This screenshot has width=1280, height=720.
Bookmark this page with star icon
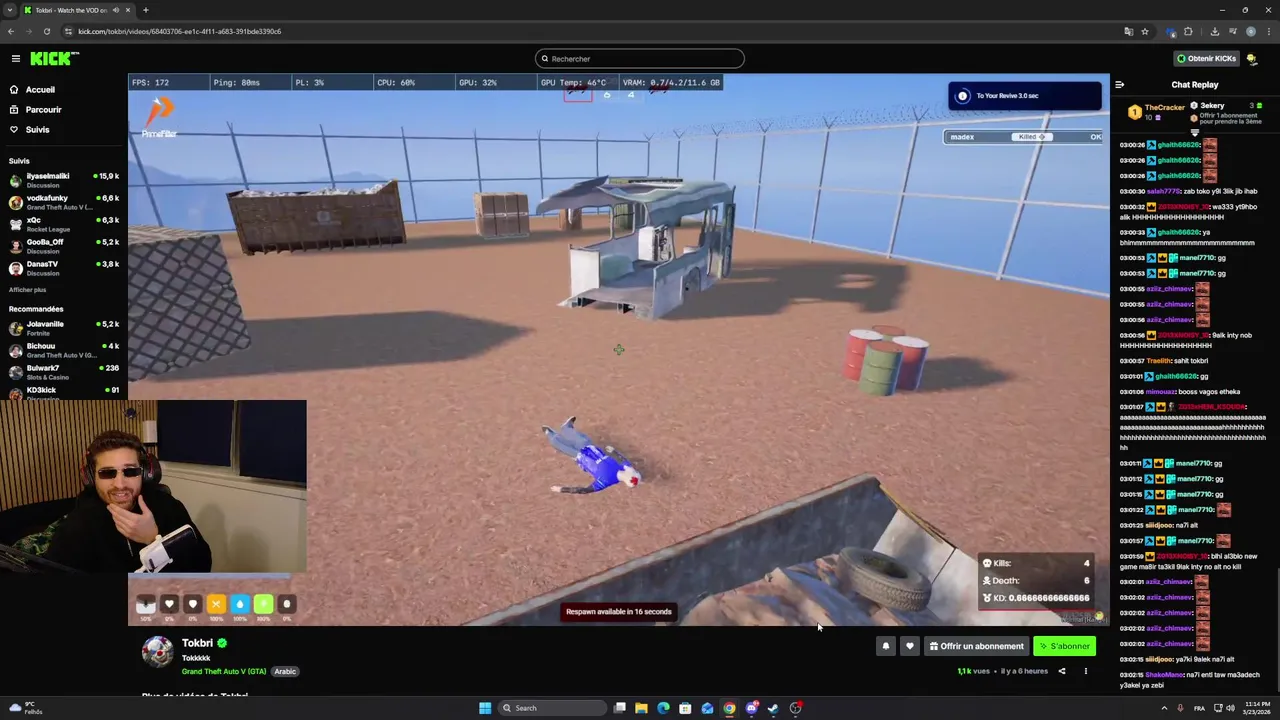click(1145, 31)
